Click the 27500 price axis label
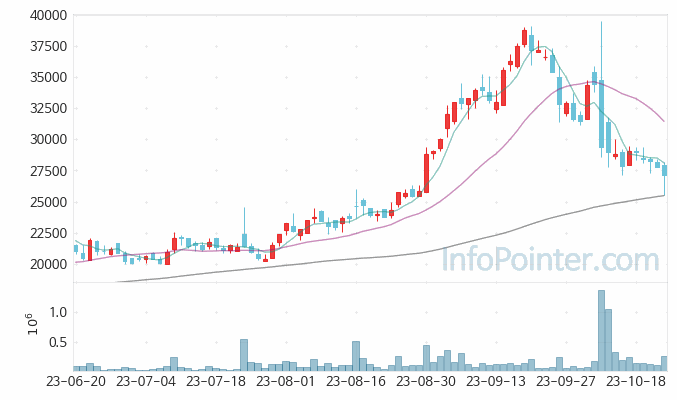Image resolution: width=677 pixels, height=400 pixels. (48, 171)
